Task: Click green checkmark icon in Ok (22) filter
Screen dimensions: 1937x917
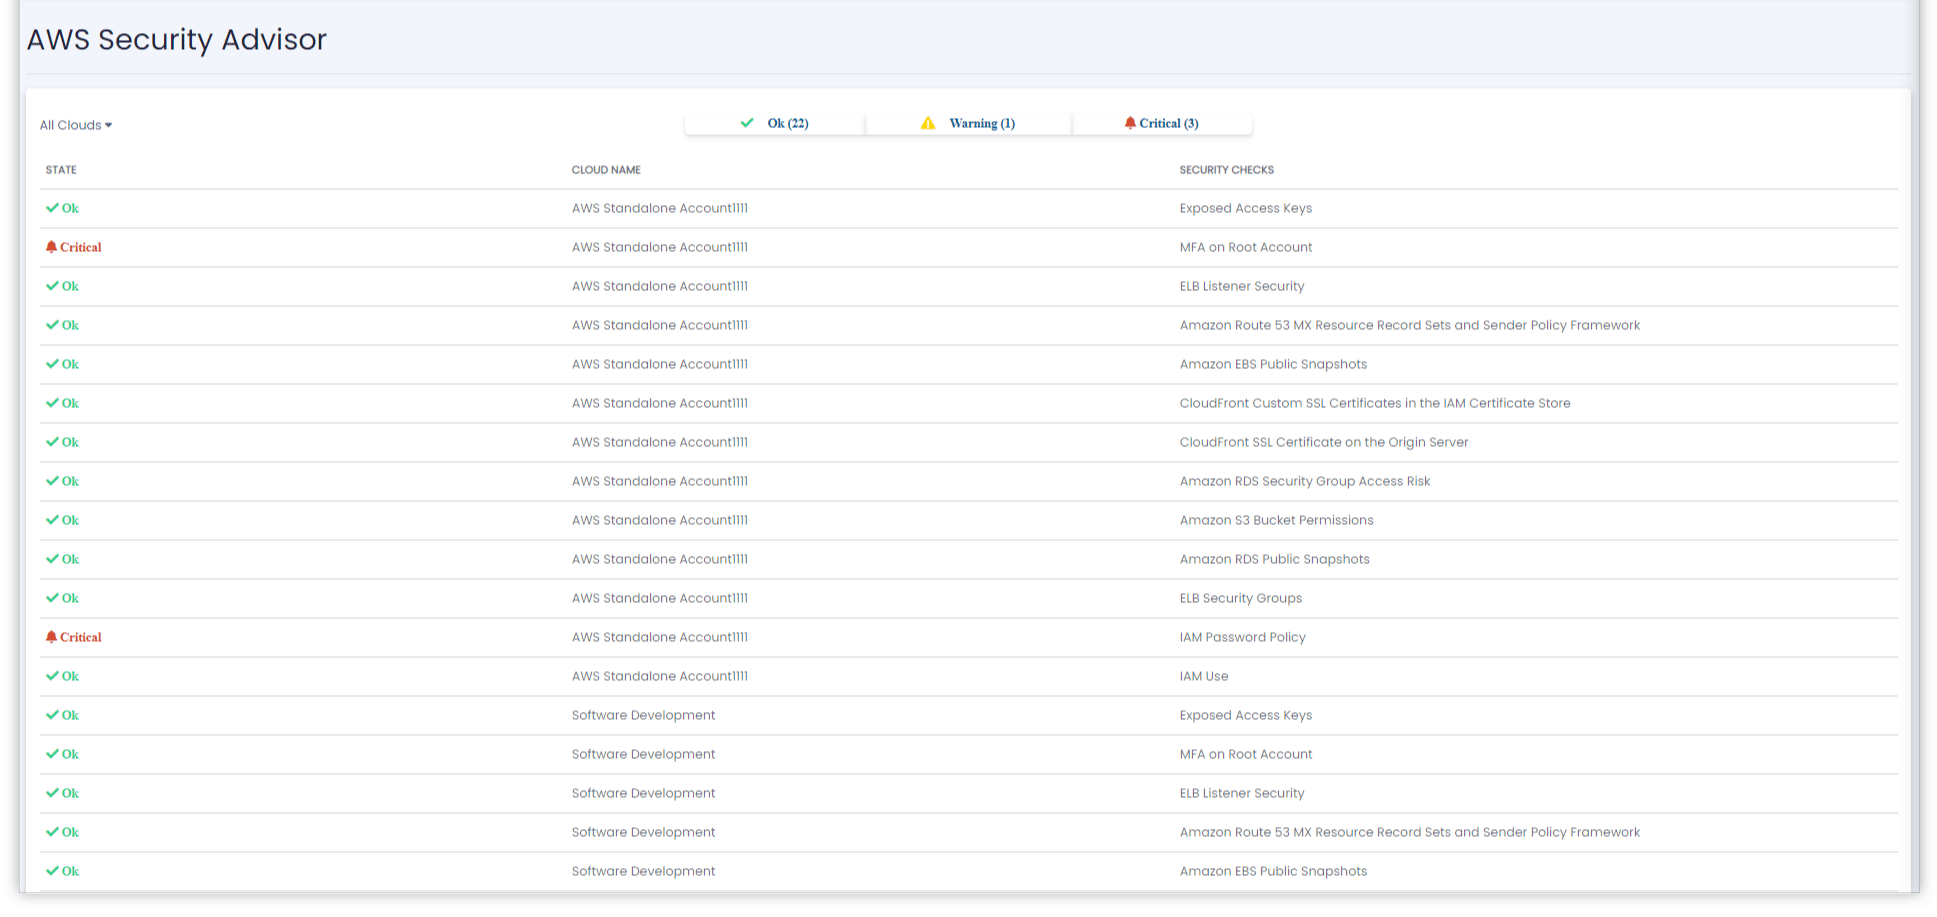Action: pos(747,123)
